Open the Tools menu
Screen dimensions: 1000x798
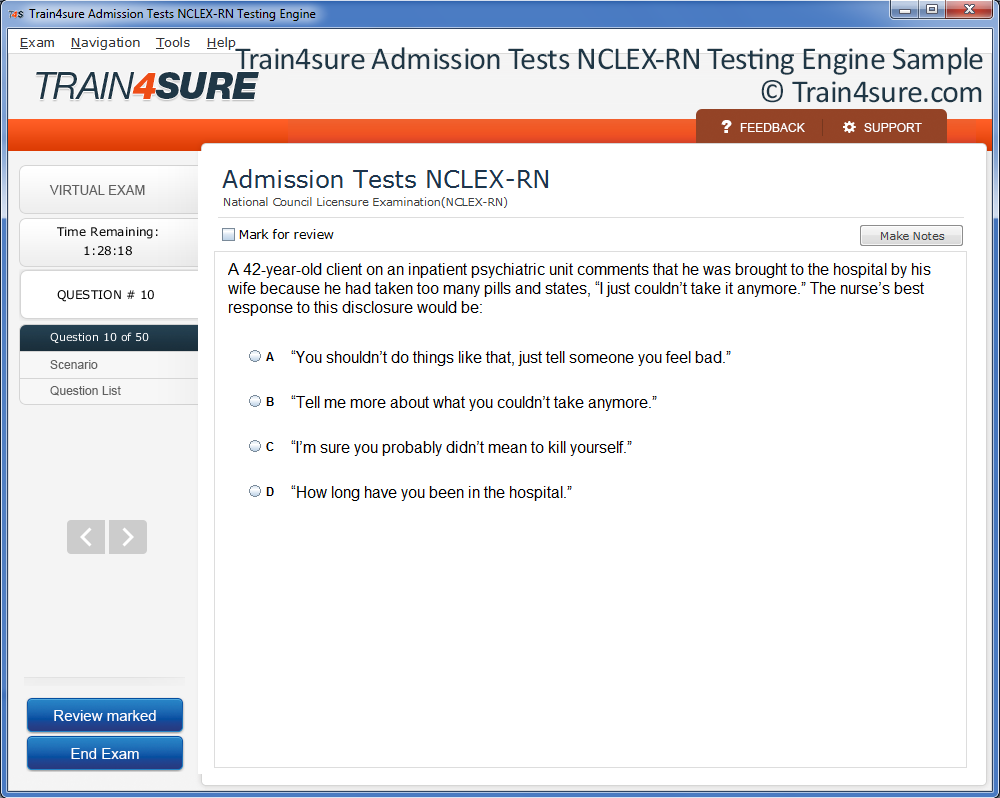click(x=173, y=43)
